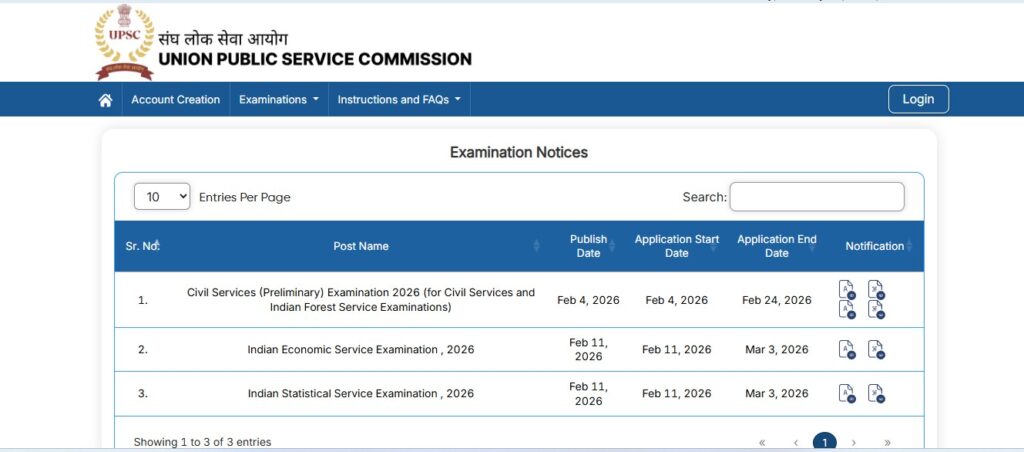Image resolution: width=1024 pixels, height=452 pixels.
Task: Go to next page using single arrow
Action: [x=854, y=442]
